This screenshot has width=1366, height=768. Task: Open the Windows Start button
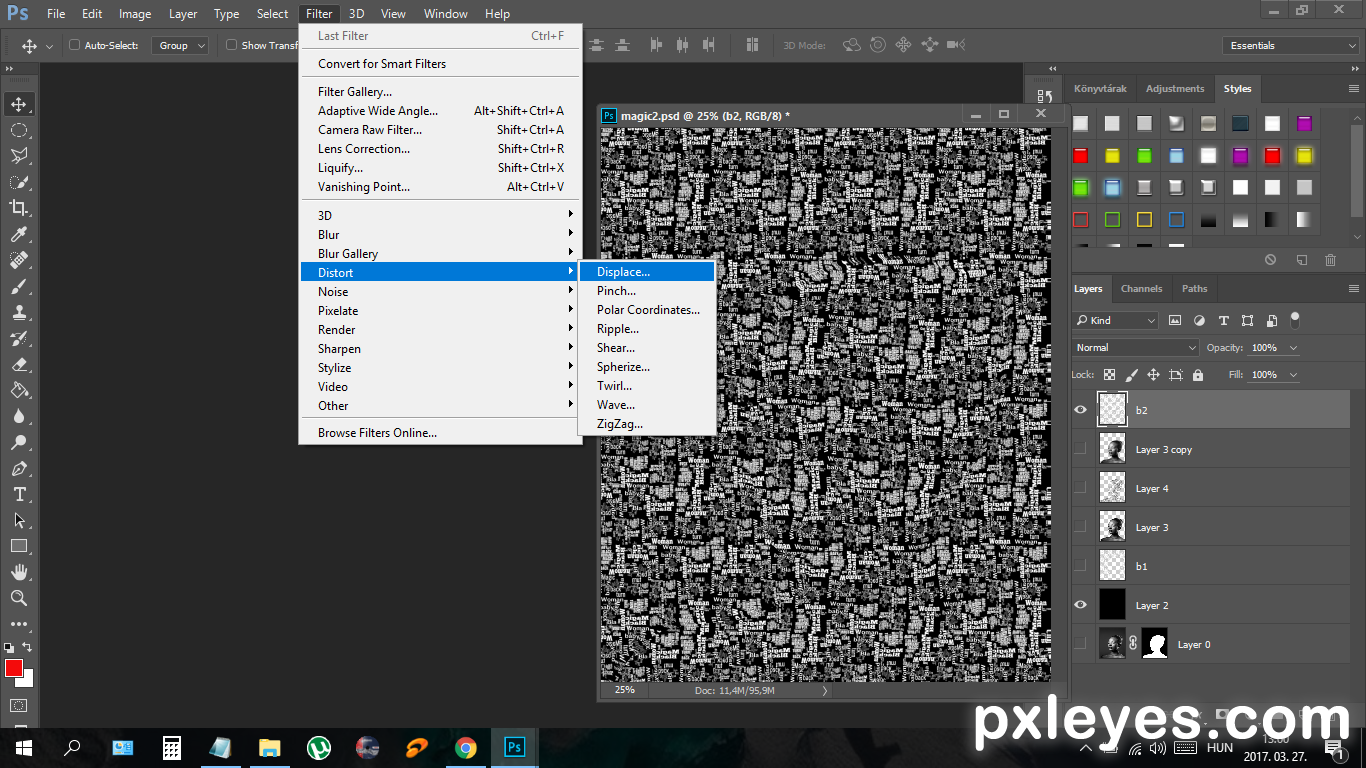click(24, 747)
